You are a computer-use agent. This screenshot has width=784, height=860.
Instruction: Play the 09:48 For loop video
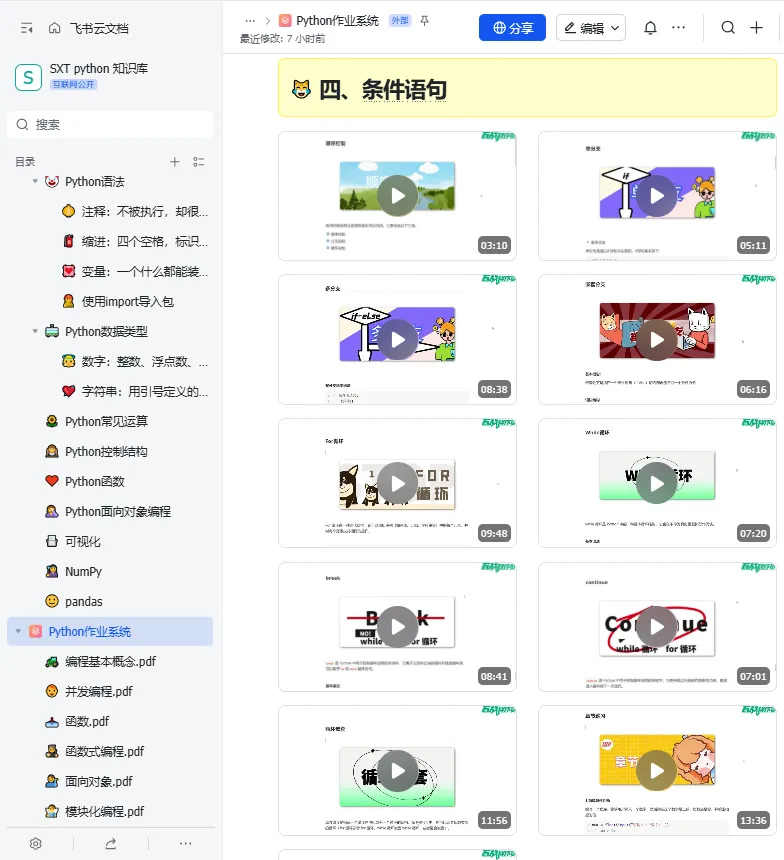coord(398,484)
